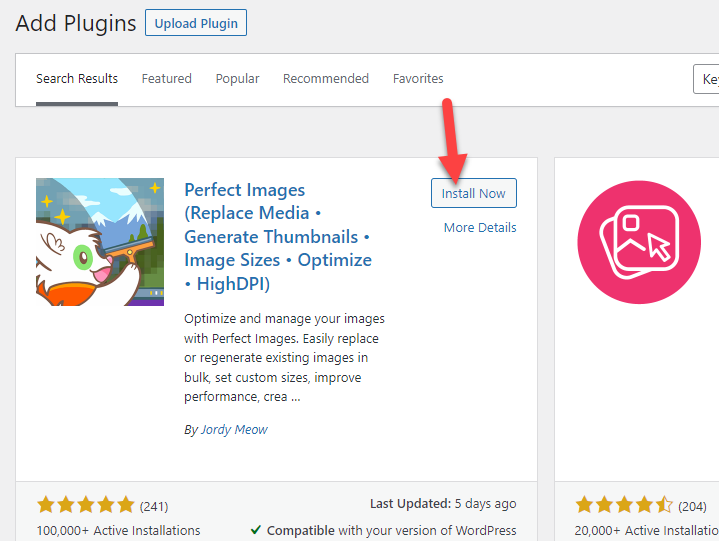
Task: Open the Search Results tab
Action: (77, 79)
